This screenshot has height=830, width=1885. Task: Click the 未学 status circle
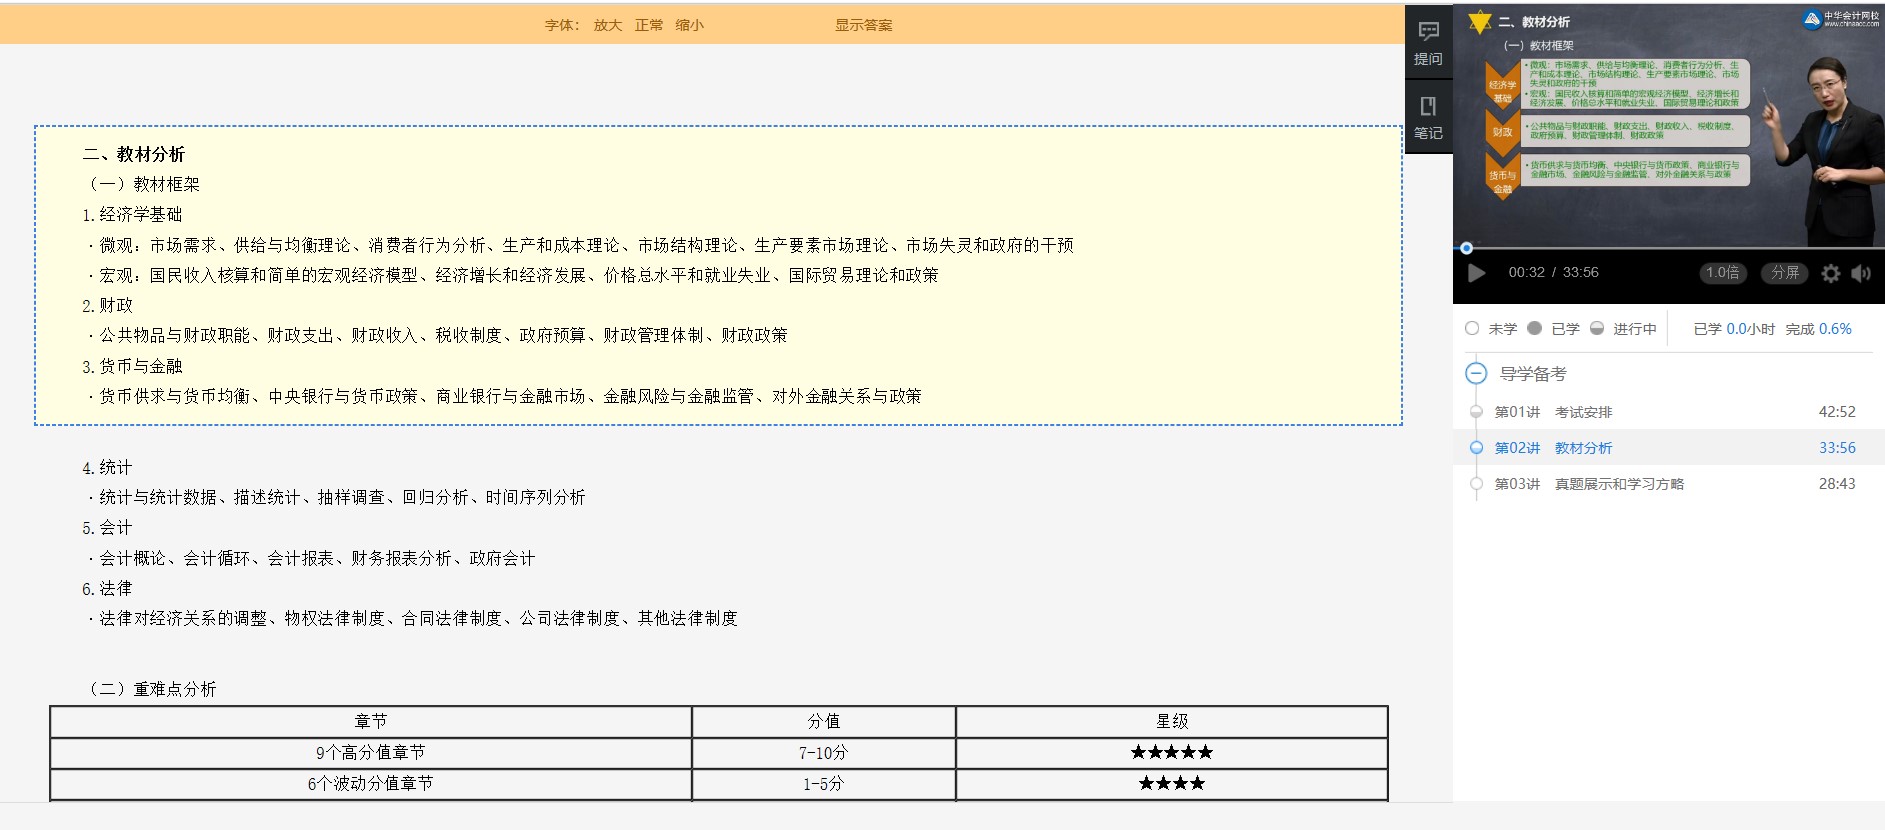pos(1472,328)
